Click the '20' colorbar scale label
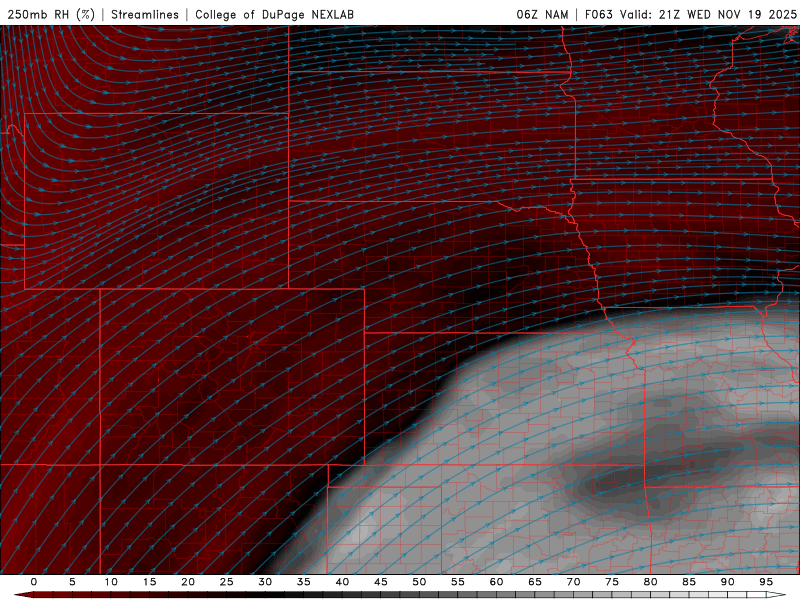Screen dimensions: 800x600 pyautogui.click(x=188, y=582)
